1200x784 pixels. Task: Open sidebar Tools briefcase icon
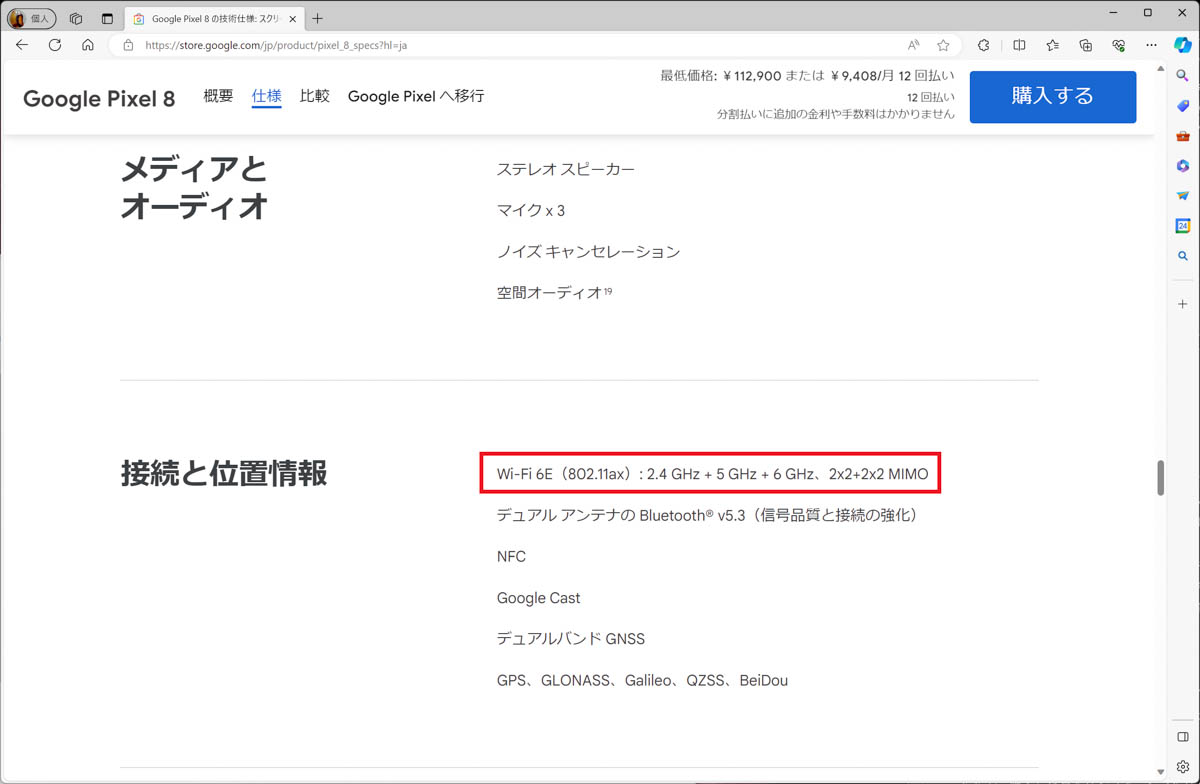point(1183,136)
